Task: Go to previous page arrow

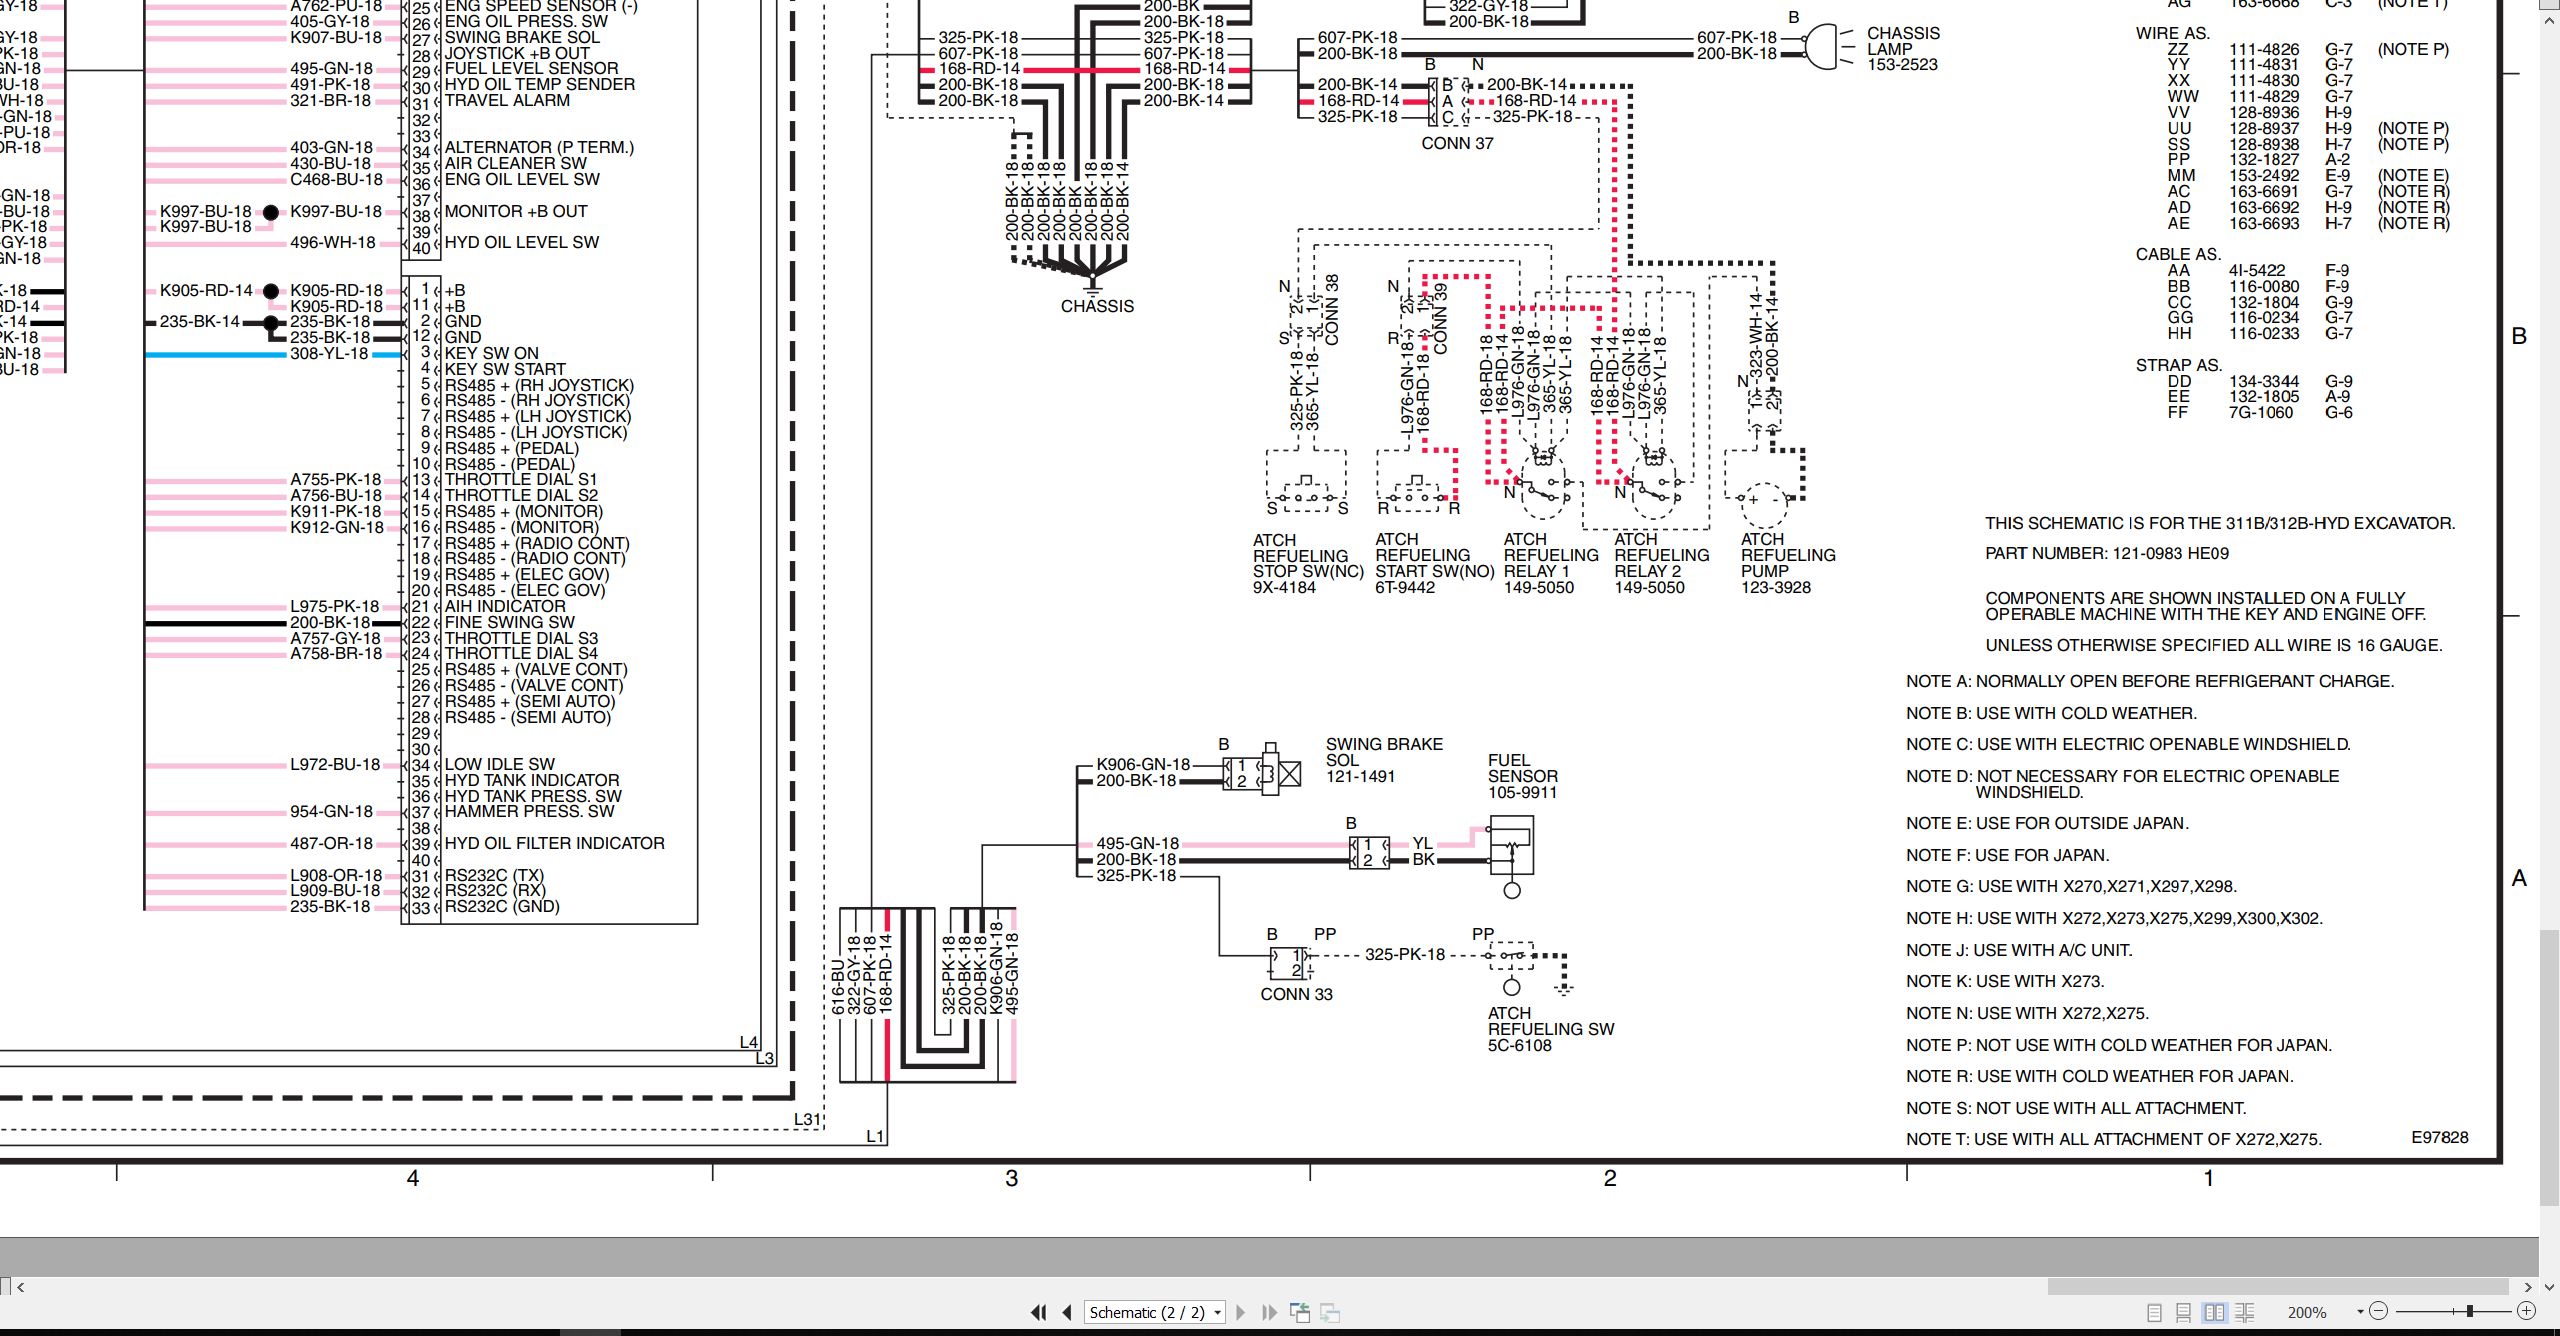Action: [1067, 1312]
